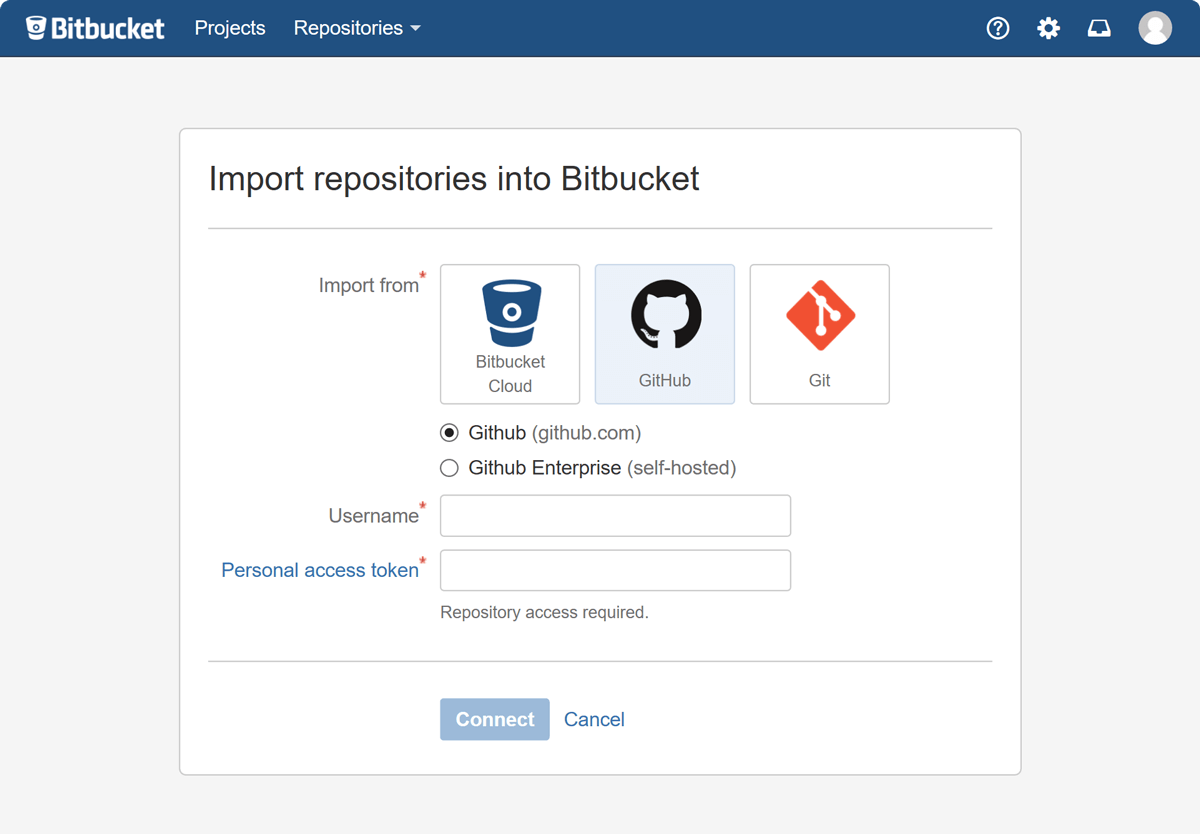
Task: Toggle the currently selected GitHub source radio
Action: click(449, 432)
